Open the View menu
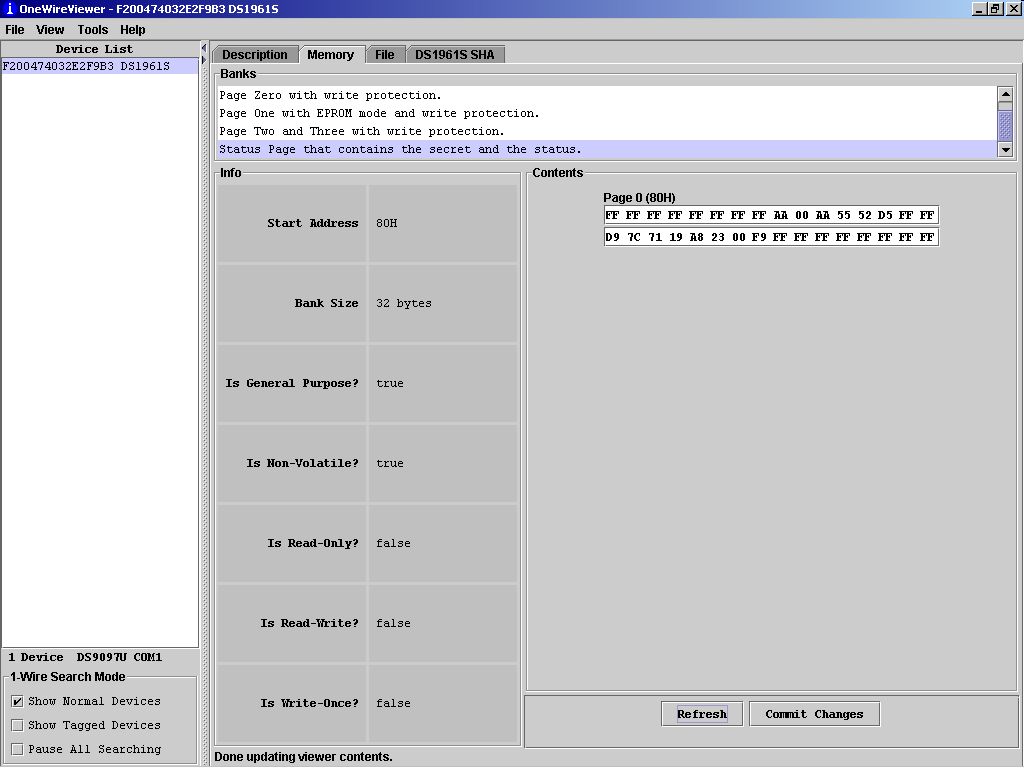The height and width of the screenshot is (768, 1024). pyautogui.click(x=50, y=30)
